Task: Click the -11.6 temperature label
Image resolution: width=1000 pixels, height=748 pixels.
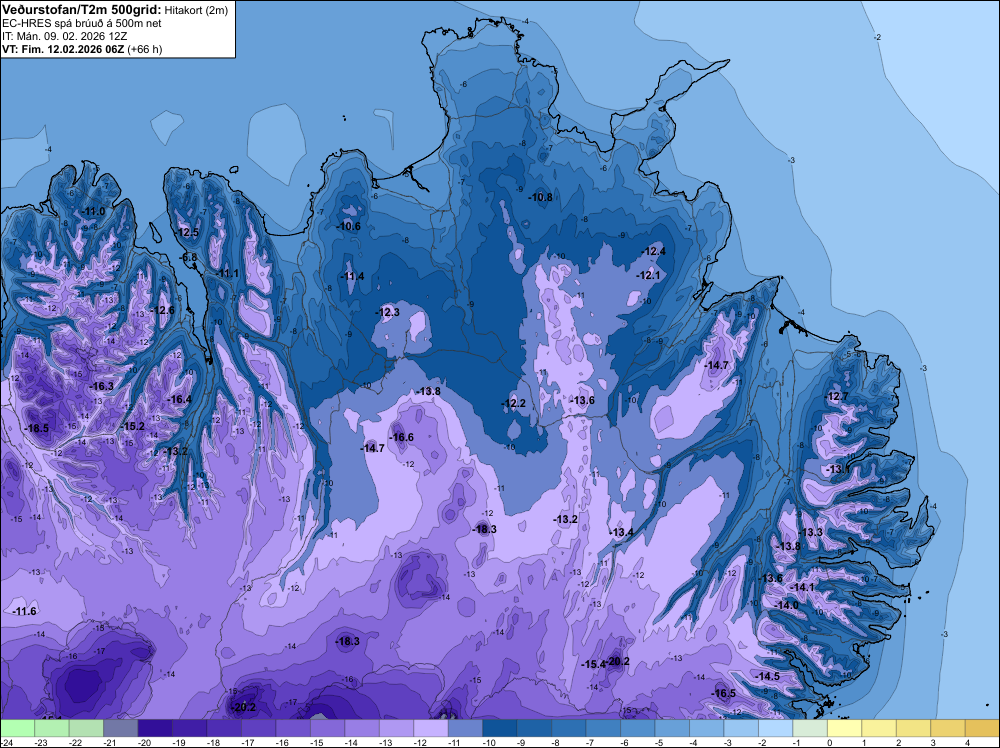Action: 25,612
